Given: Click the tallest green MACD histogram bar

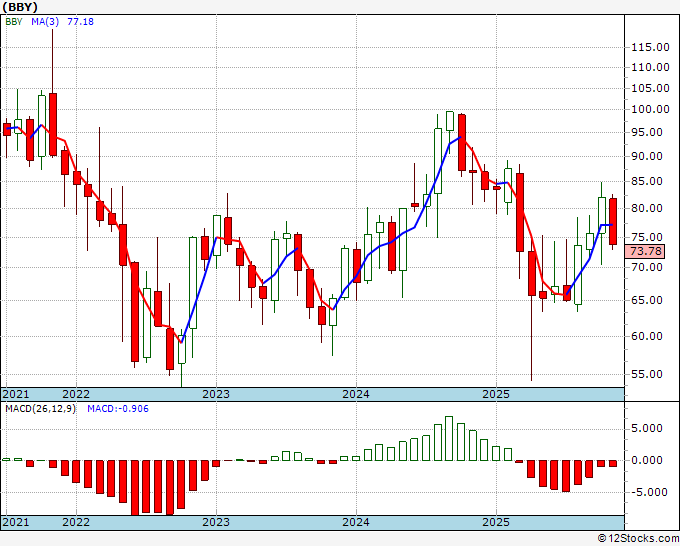Looking at the screenshot, I should (449, 438).
